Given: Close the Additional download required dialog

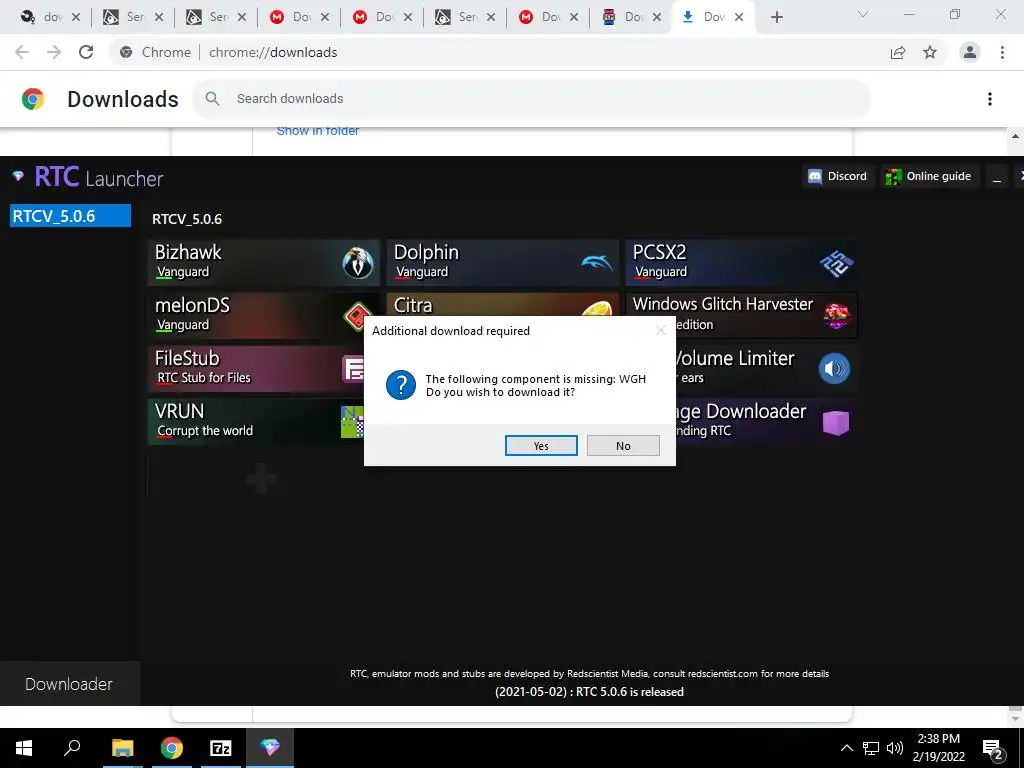Looking at the screenshot, I should click(660, 330).
